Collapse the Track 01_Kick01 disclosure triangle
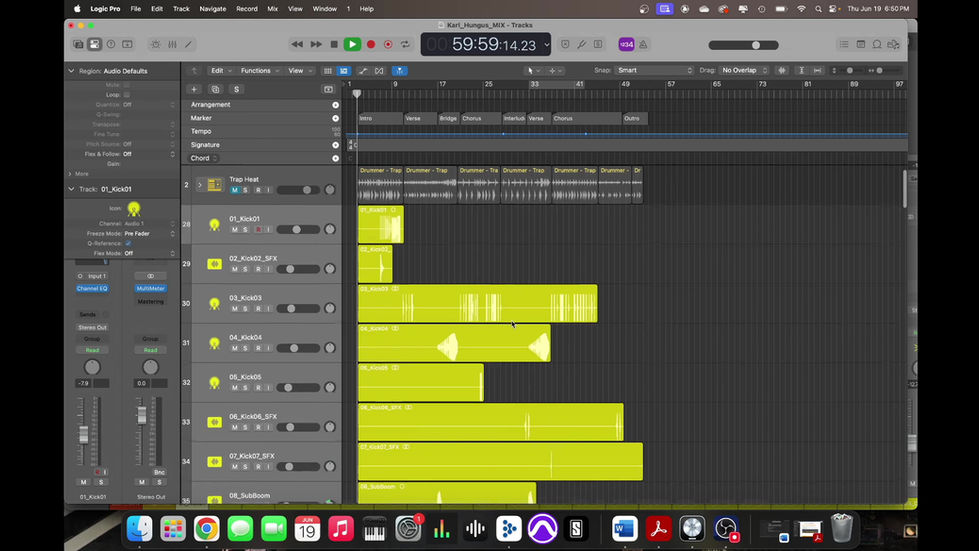This screenshot has height=551, width=979. pyautogui.click(x=71, y=188)
